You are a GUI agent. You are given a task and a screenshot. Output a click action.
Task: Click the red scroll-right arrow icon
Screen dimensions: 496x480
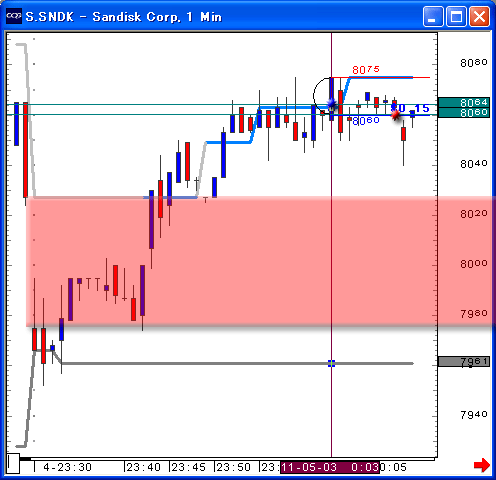click(482, 465)
